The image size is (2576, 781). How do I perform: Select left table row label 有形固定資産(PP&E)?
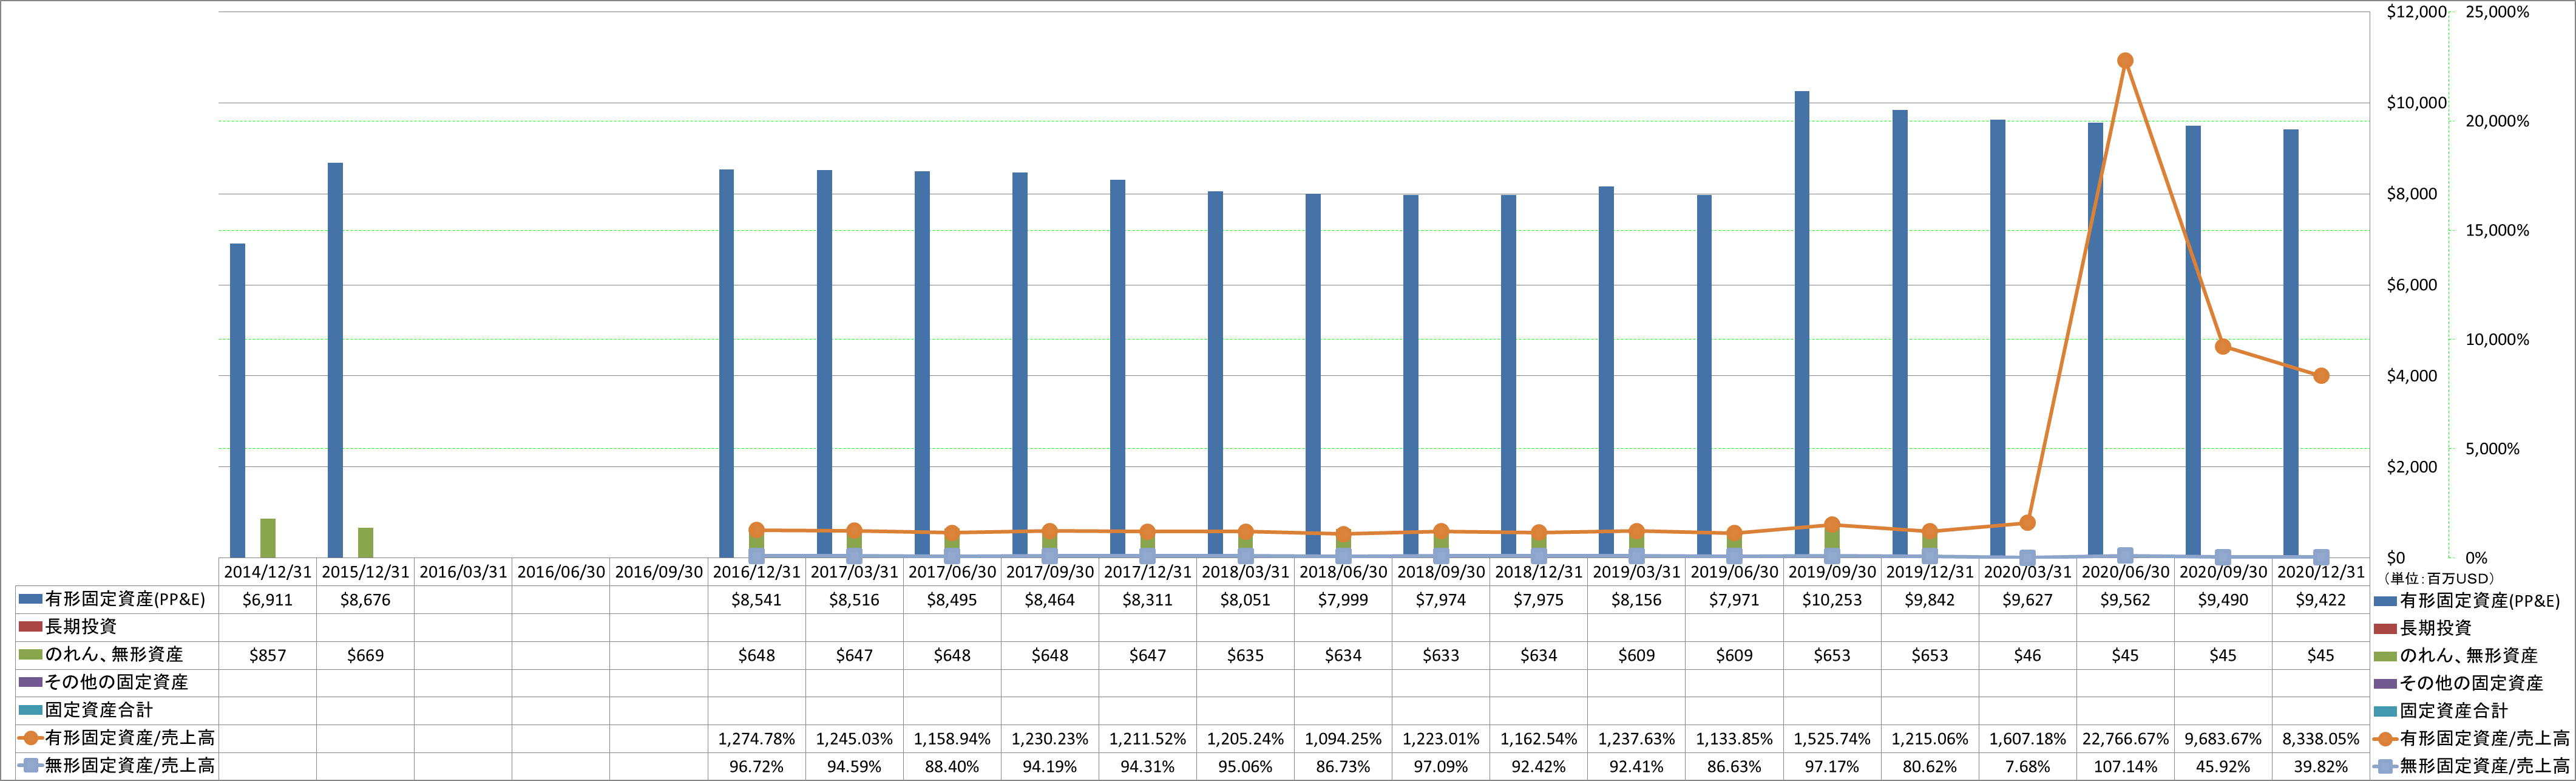125,599
